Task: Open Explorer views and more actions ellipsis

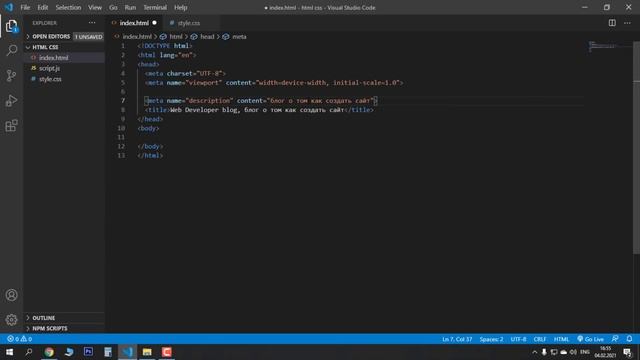Action: (92, 23)
